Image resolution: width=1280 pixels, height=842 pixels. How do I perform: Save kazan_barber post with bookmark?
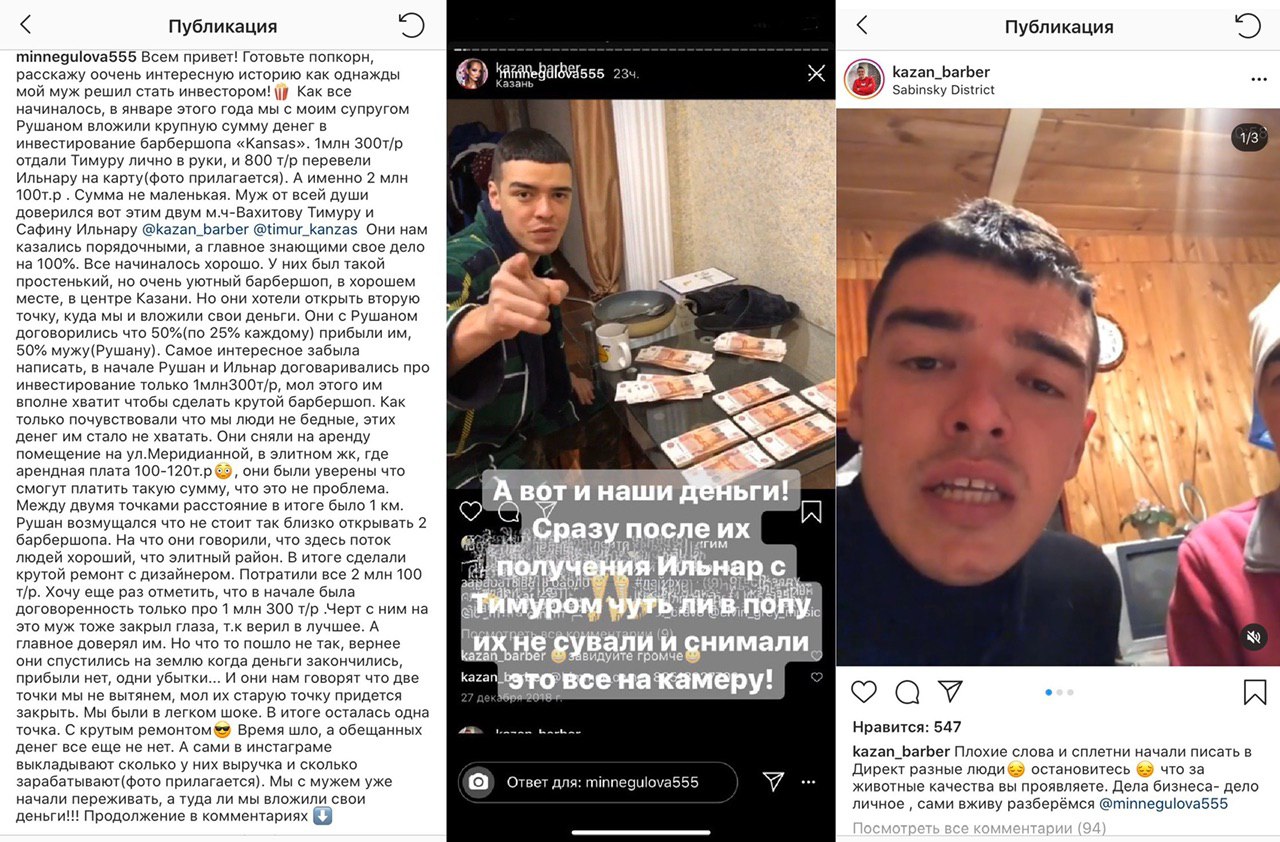[x=1255, y=691]
